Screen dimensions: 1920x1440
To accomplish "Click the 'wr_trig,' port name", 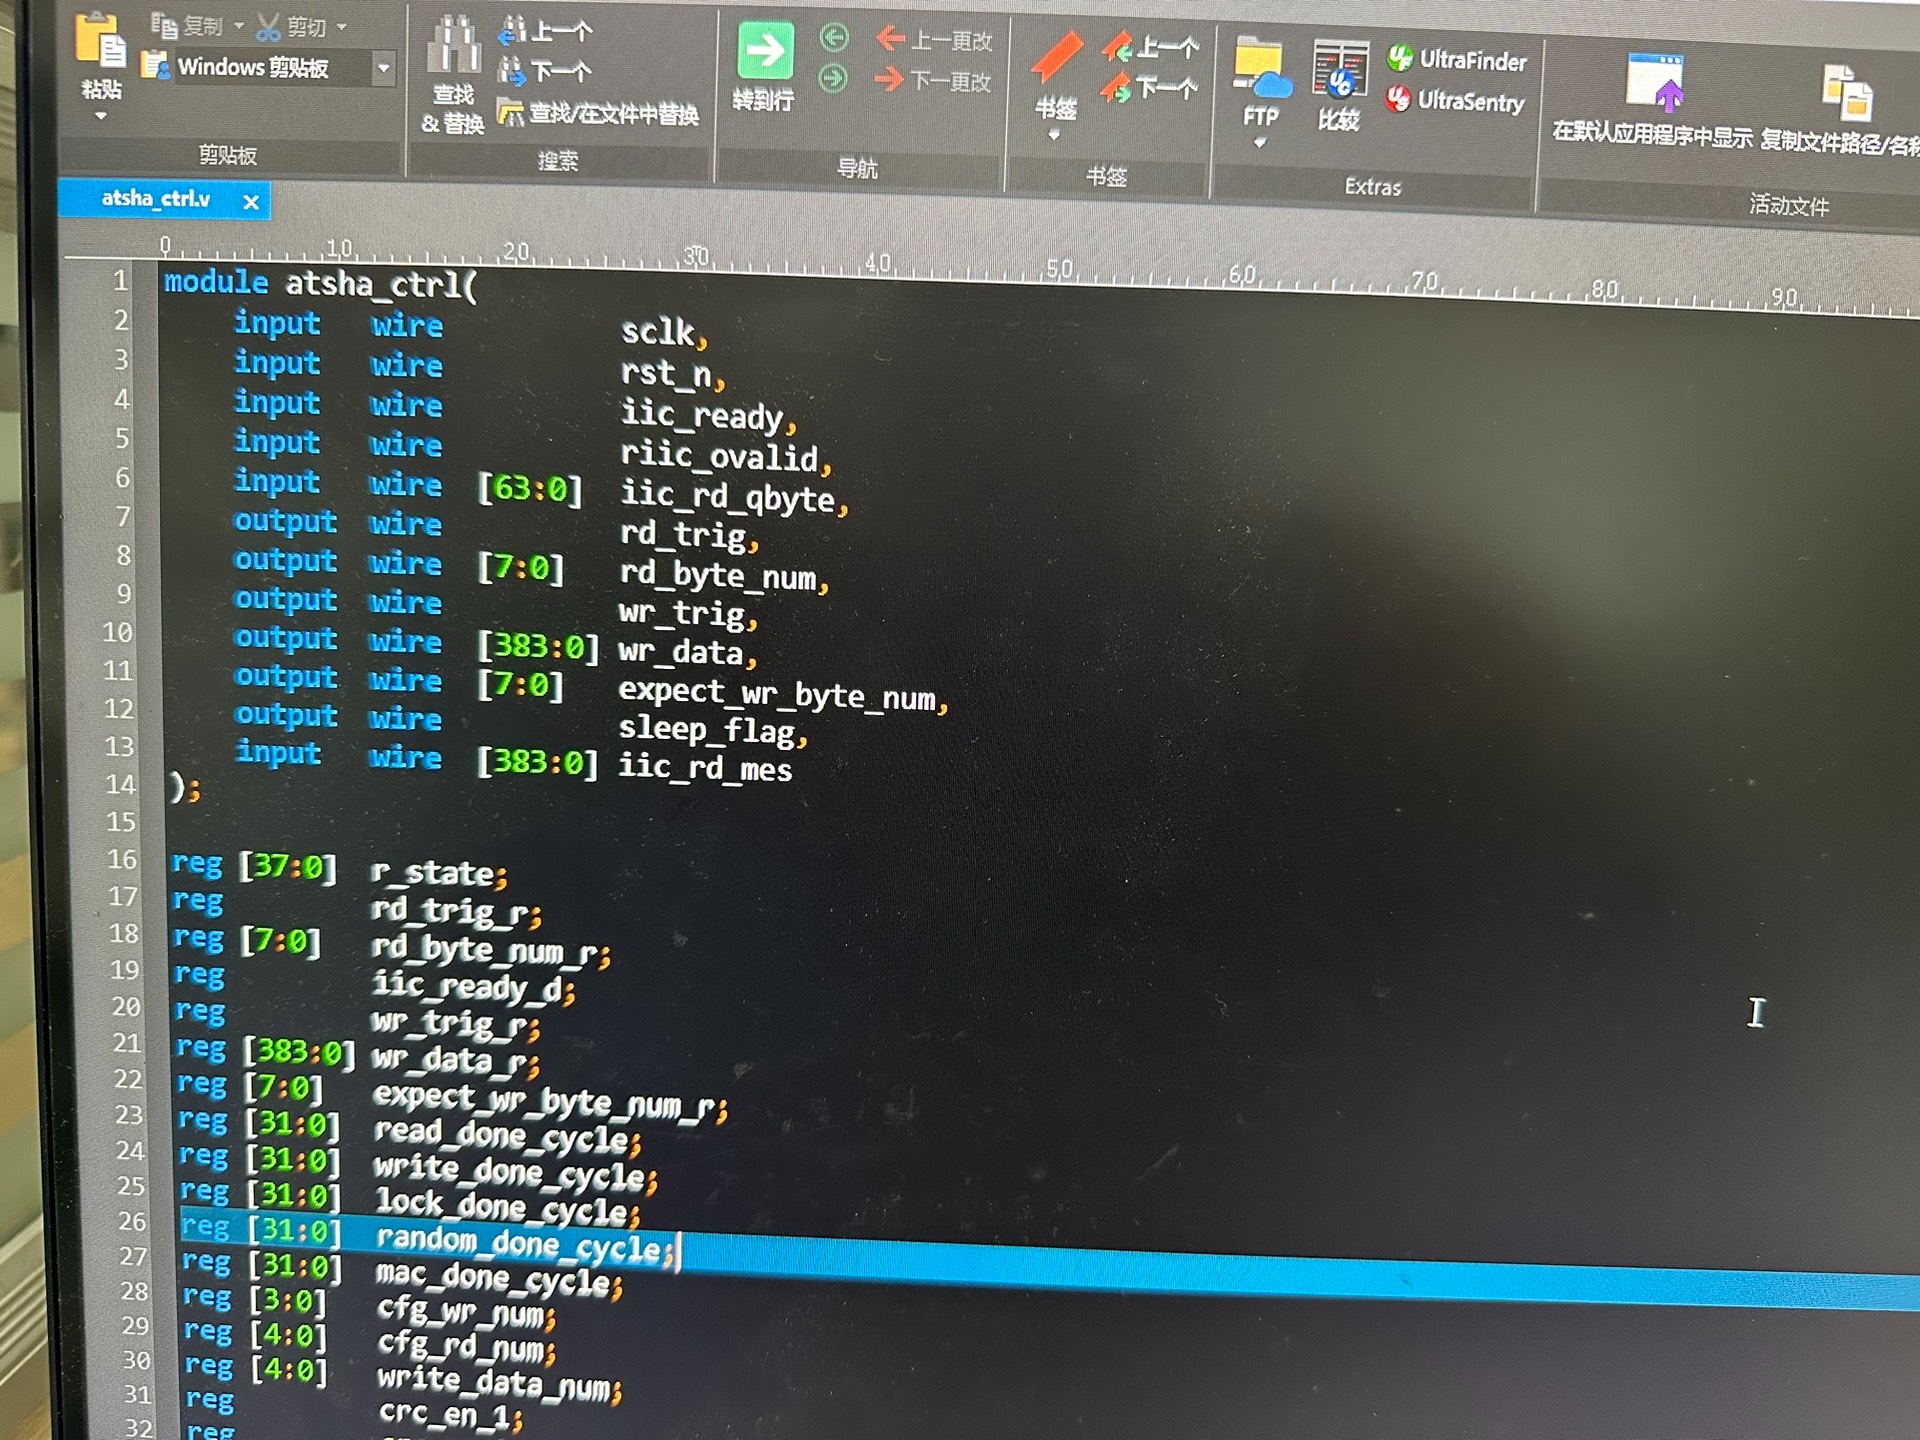I will coord(688,613).
